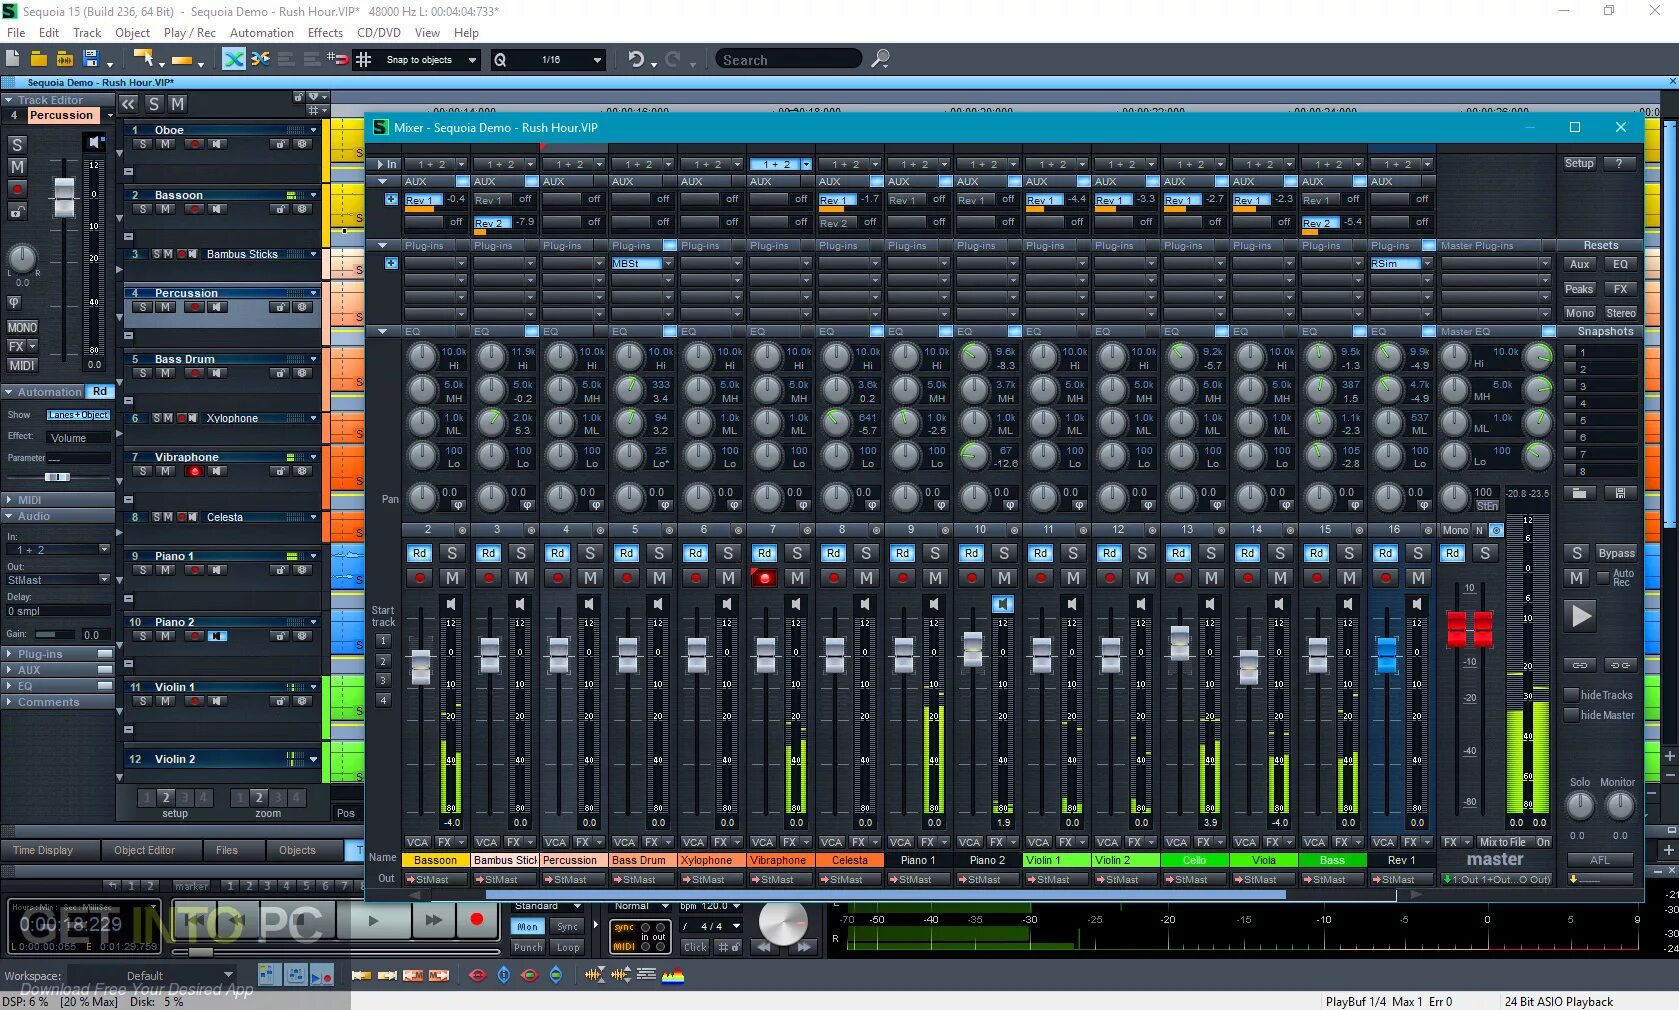Image resolution: width=1679 pixels, height=1010 pixels.
Task: Save the project with the floppy icon
Action: 91,59
